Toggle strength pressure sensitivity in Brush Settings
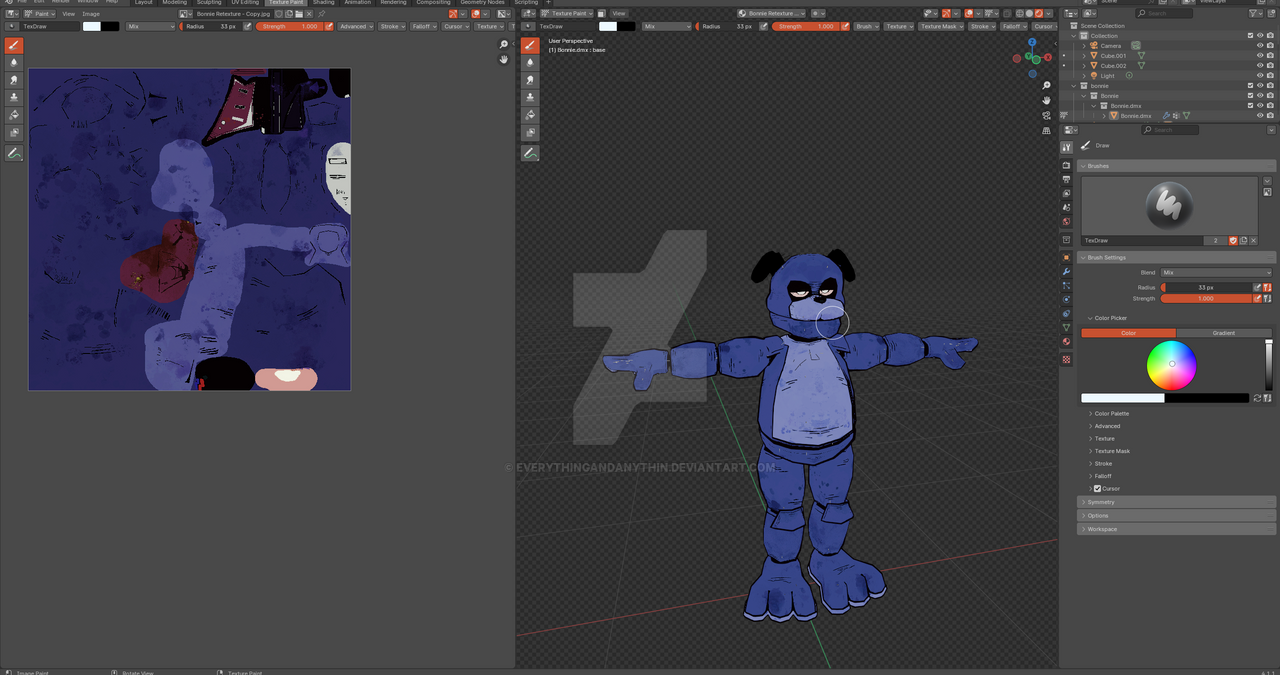 coord(1257,299)
